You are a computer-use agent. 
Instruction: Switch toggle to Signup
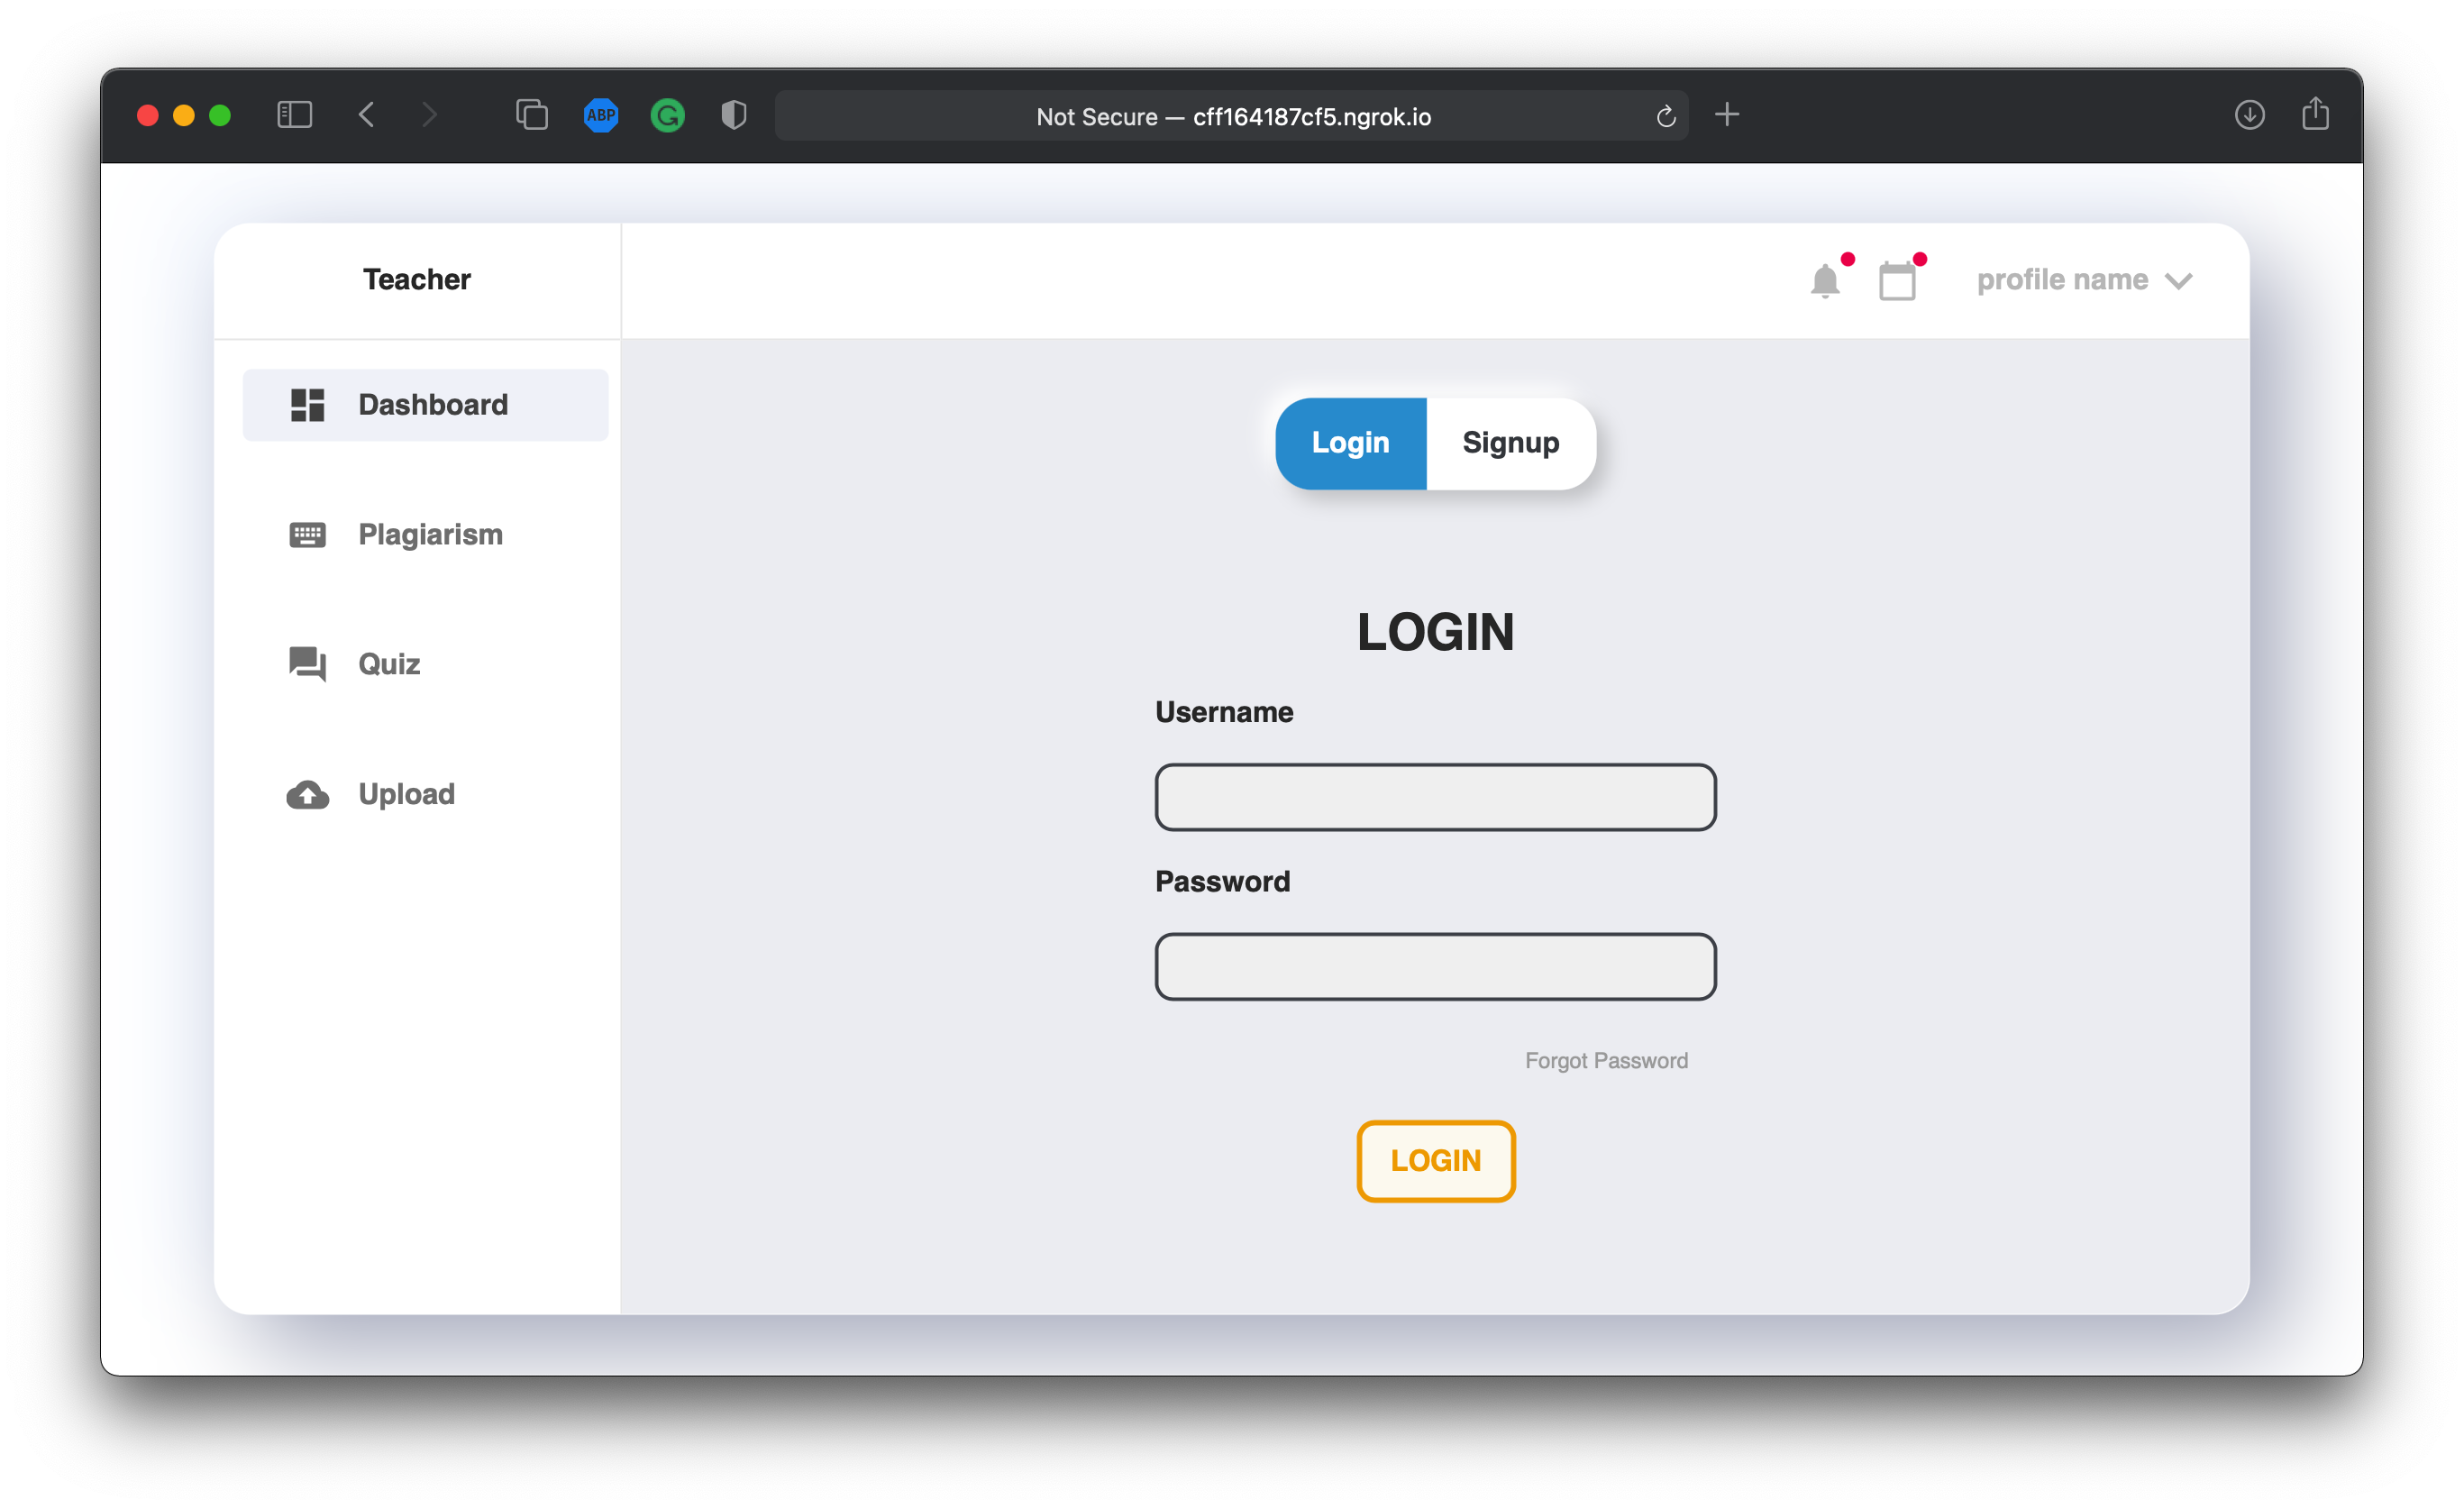[x=1510, y=443]
